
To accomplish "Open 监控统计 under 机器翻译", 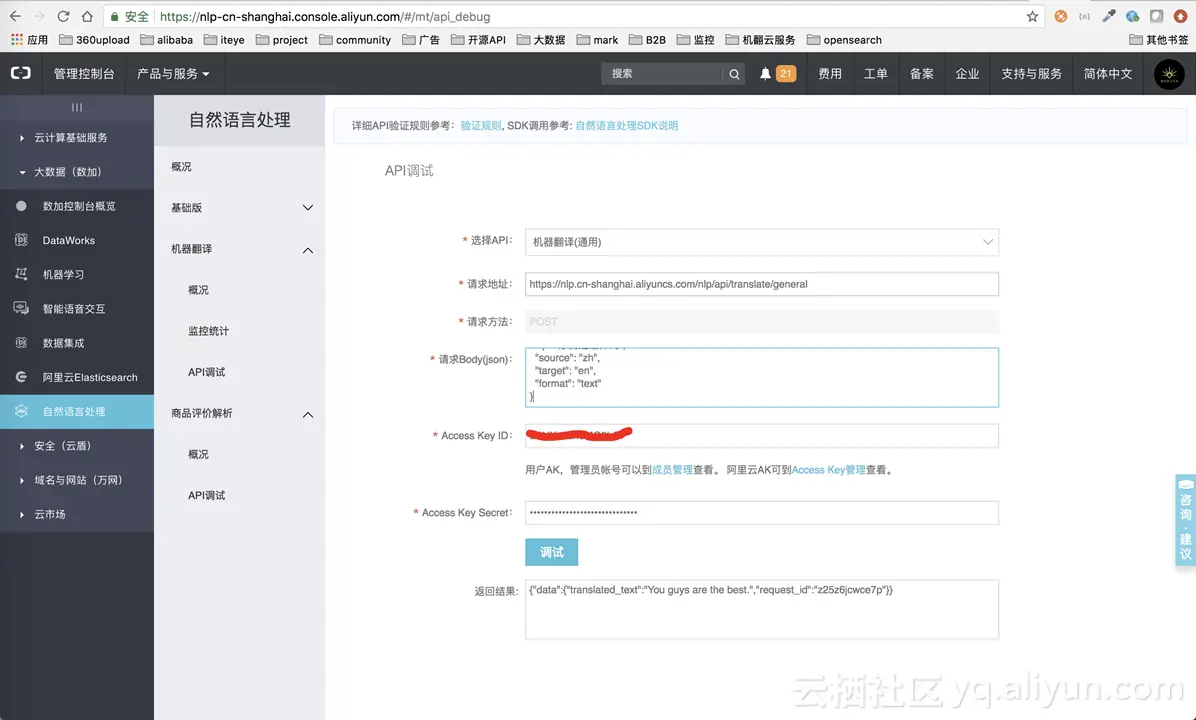I will (x=208, y=331).
